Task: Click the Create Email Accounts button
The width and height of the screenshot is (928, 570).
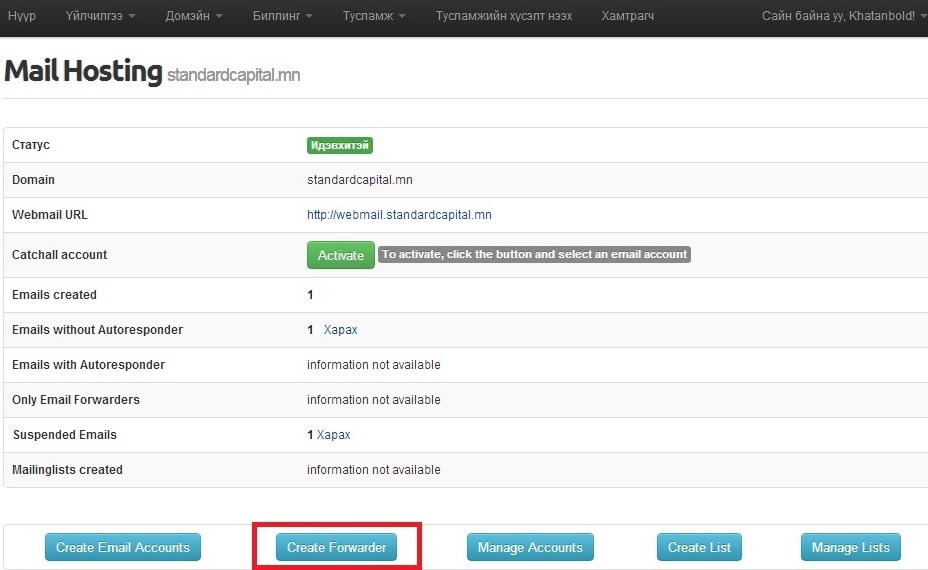Action: click(123, 547)
